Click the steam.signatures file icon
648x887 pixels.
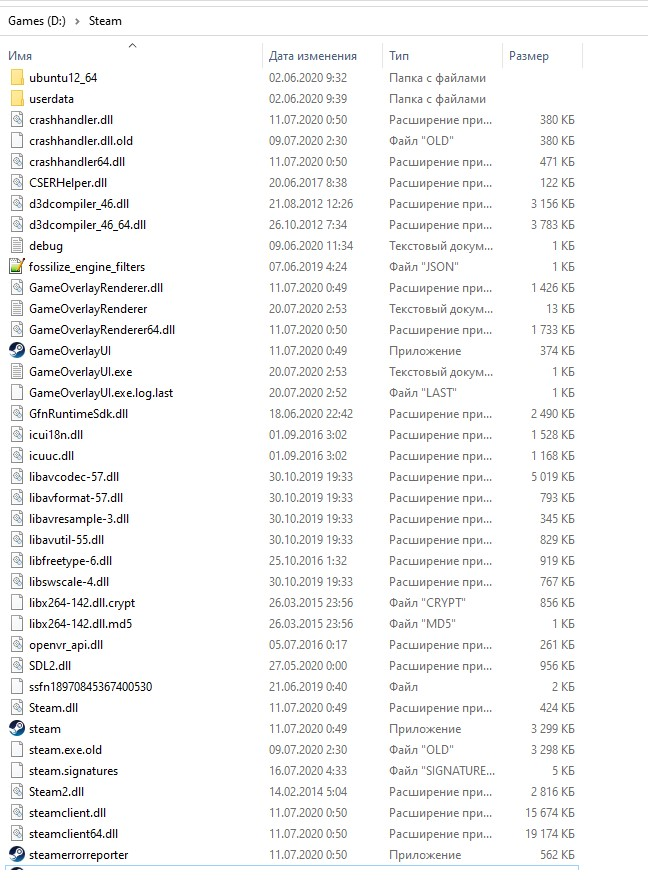[18, 770]
